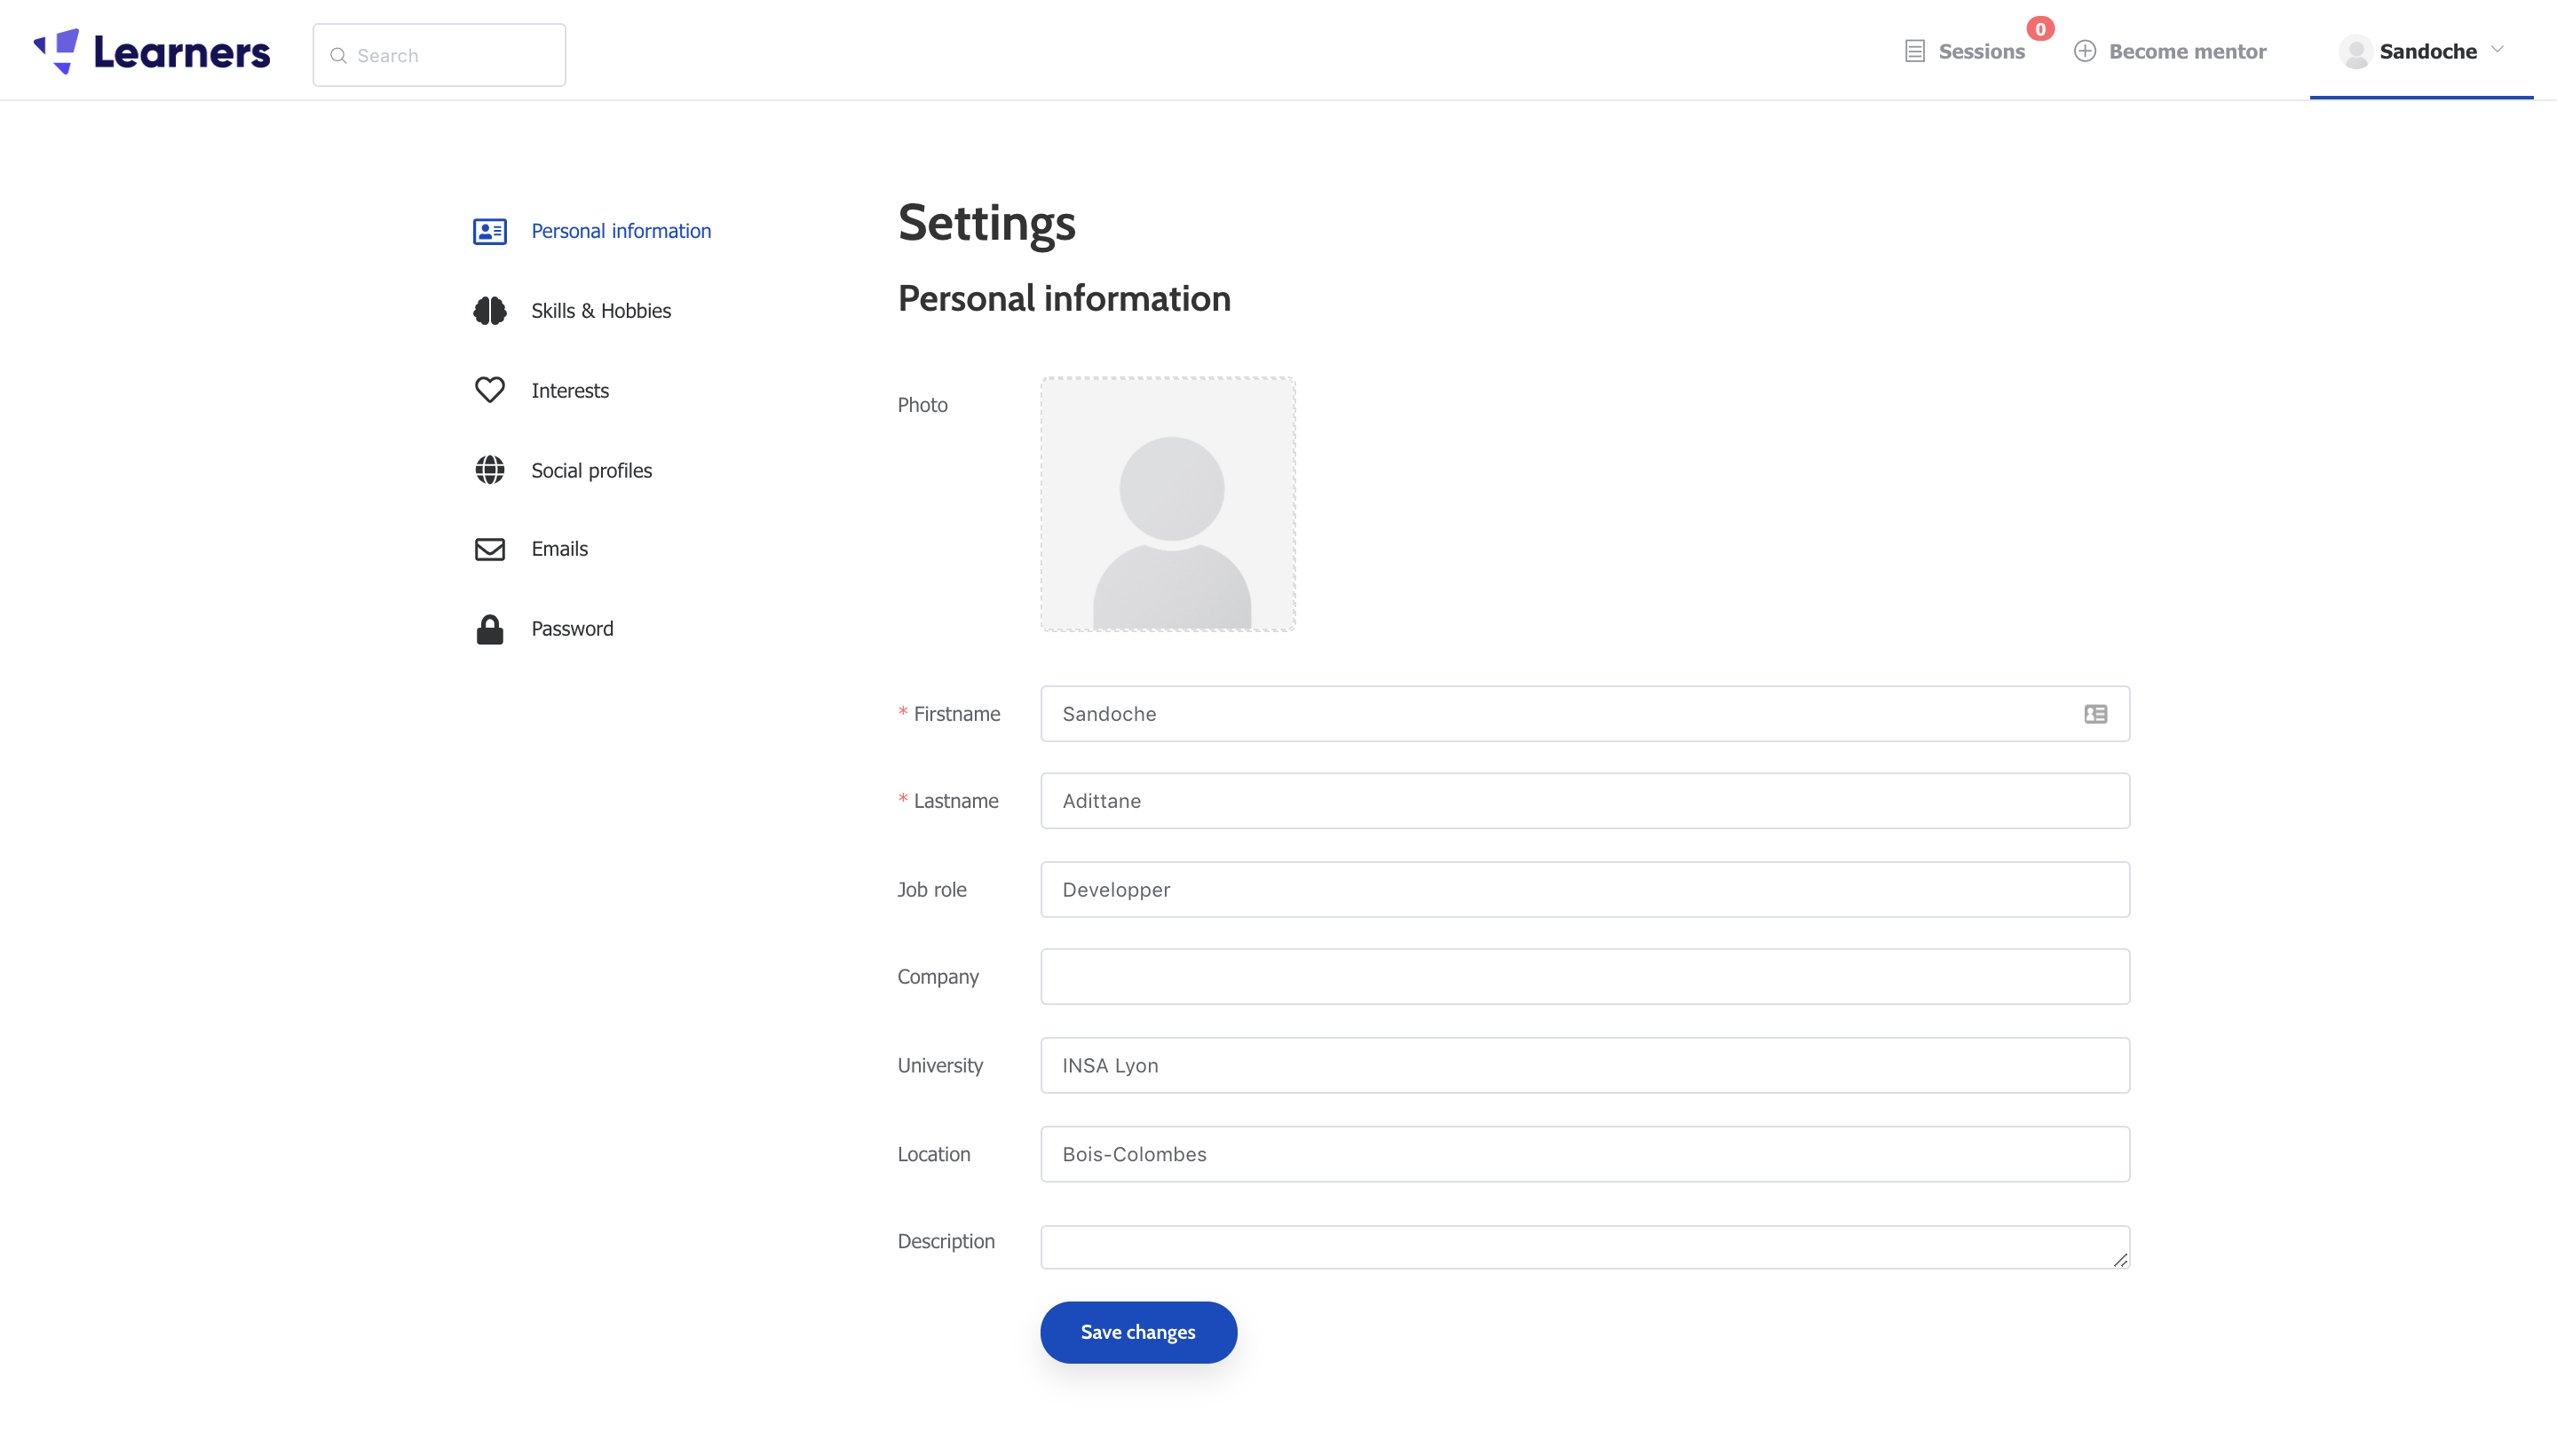Screen dimensions: 2557x1456
Task: Focus the empty Company field
Action: pyautogui.click(x=1585, y=977)
